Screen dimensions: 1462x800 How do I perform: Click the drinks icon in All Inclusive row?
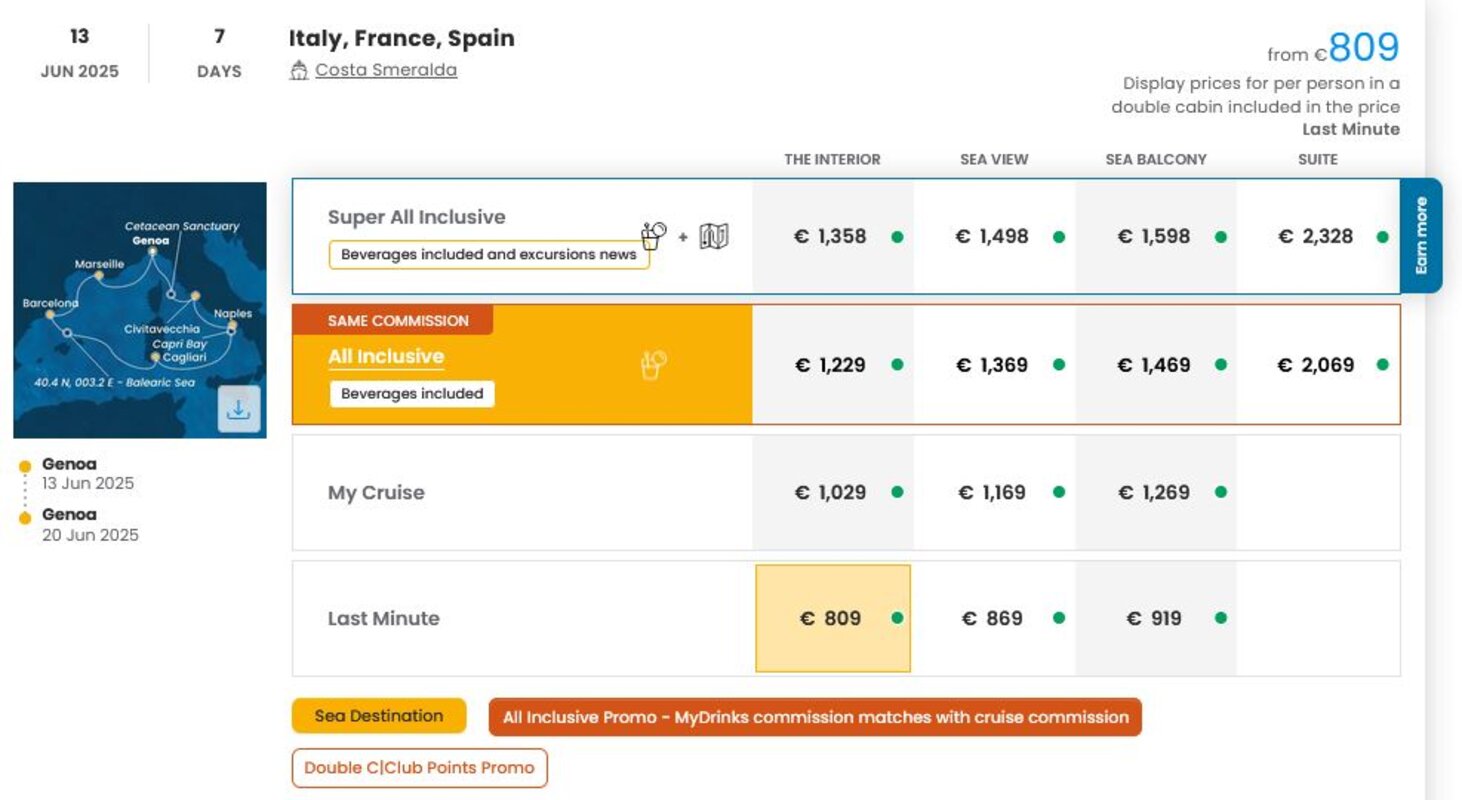click(653, 365)
